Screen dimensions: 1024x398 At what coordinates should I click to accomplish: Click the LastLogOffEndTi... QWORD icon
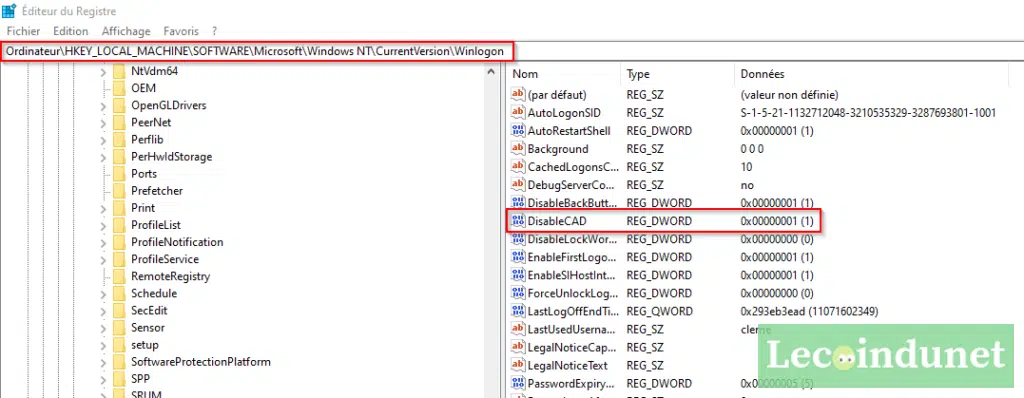pyautogui.click(x=518, y=311)
